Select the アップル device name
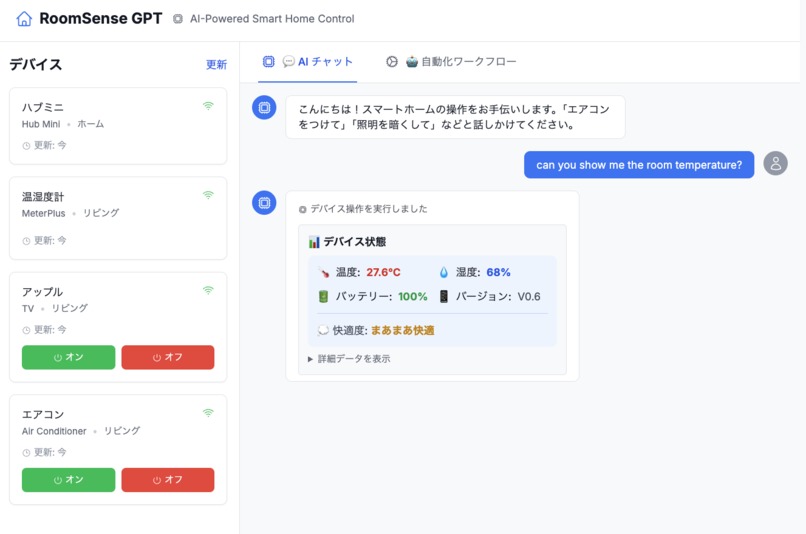Viewport: 806px width, 534px height. [43, 292]
